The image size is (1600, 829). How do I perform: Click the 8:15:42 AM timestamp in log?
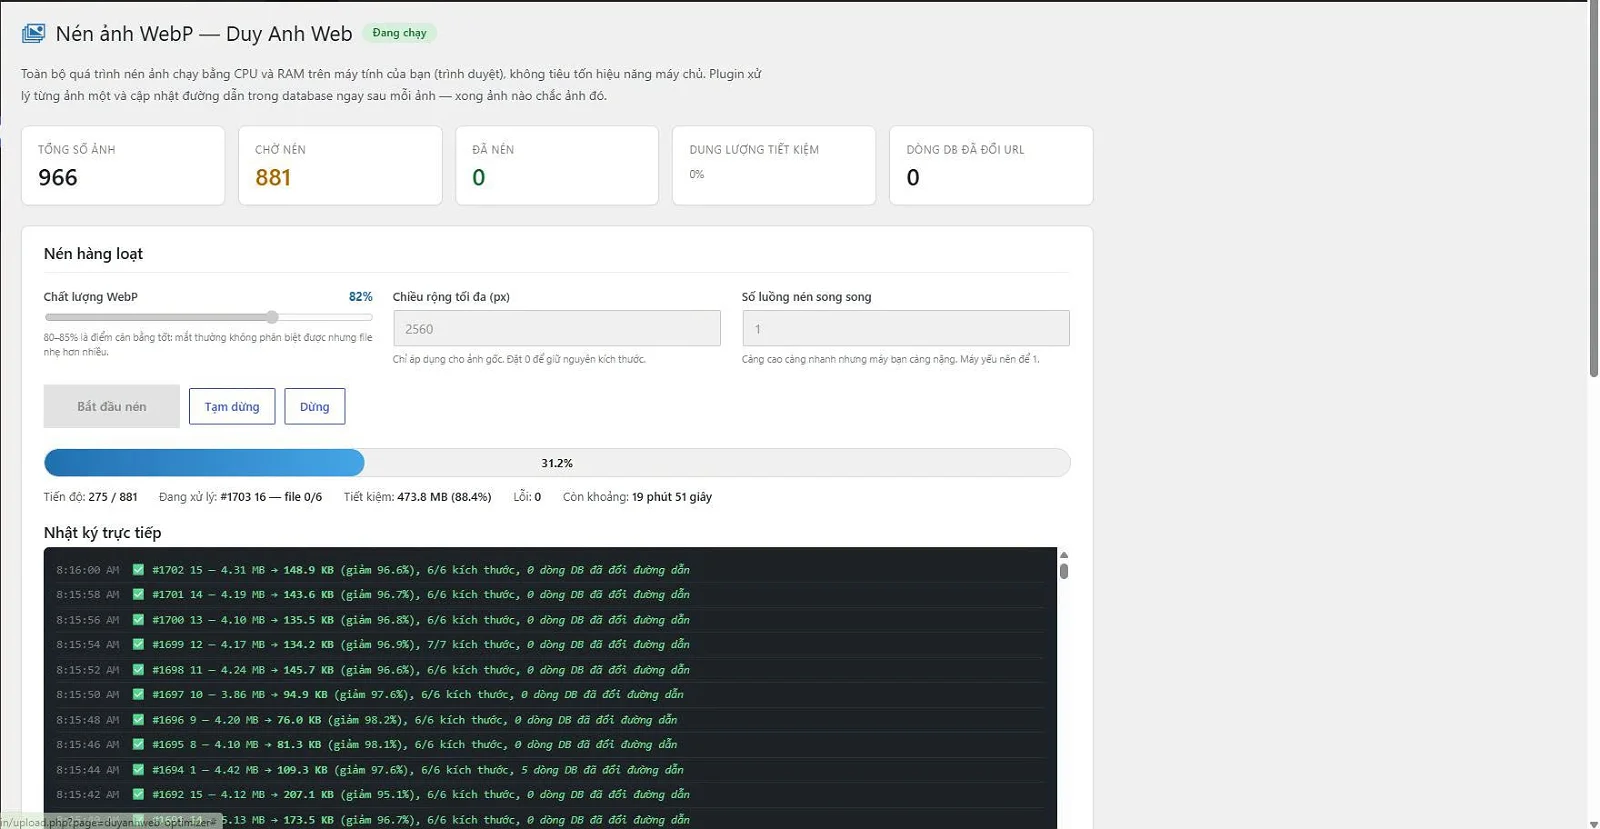tap(88, 795)
